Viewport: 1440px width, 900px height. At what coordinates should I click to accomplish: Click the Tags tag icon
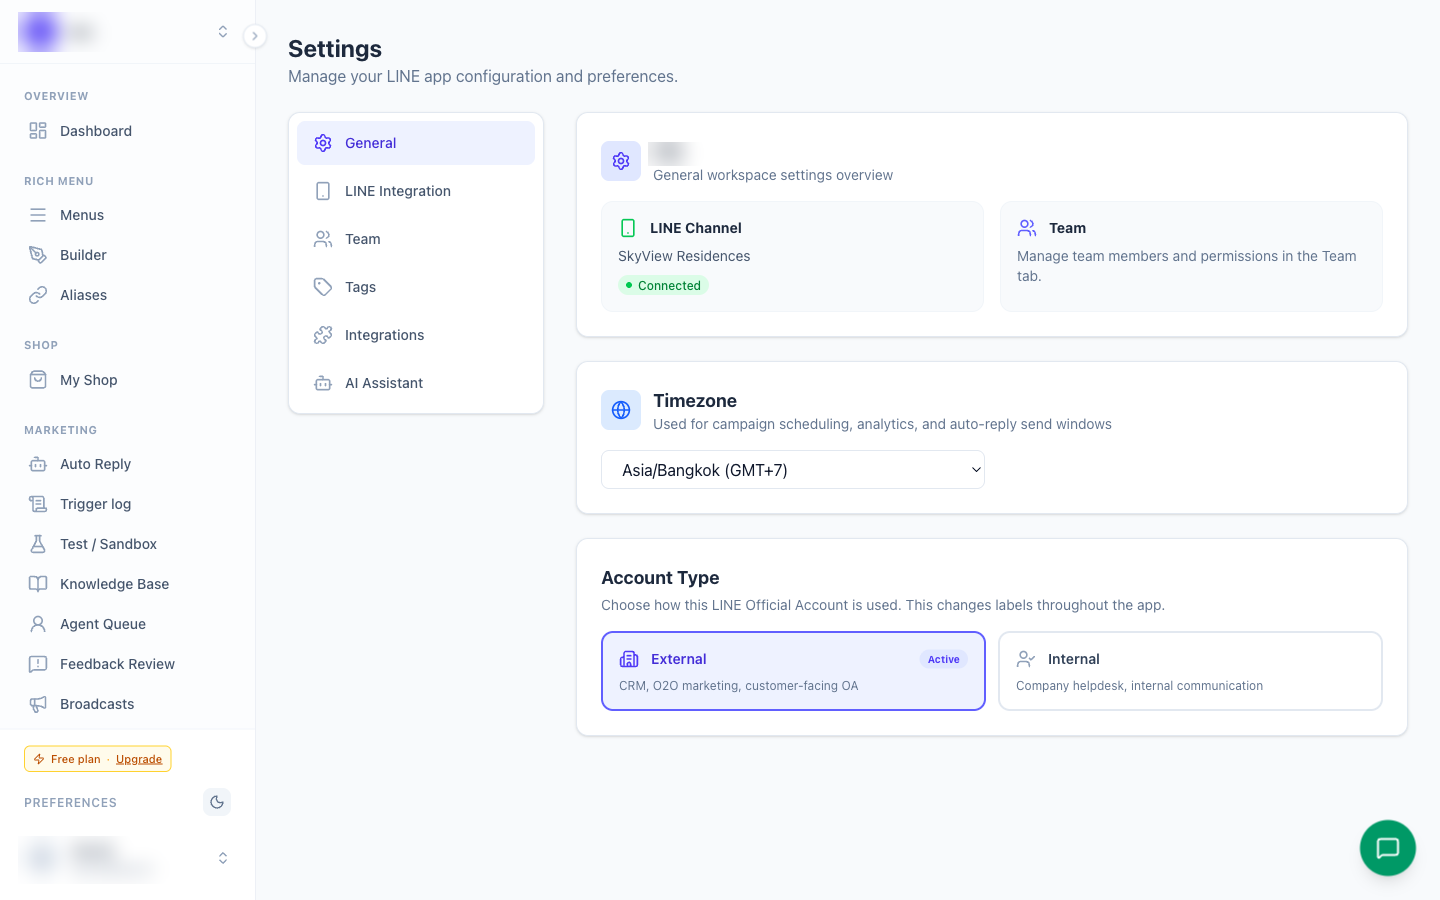[323, 287]
